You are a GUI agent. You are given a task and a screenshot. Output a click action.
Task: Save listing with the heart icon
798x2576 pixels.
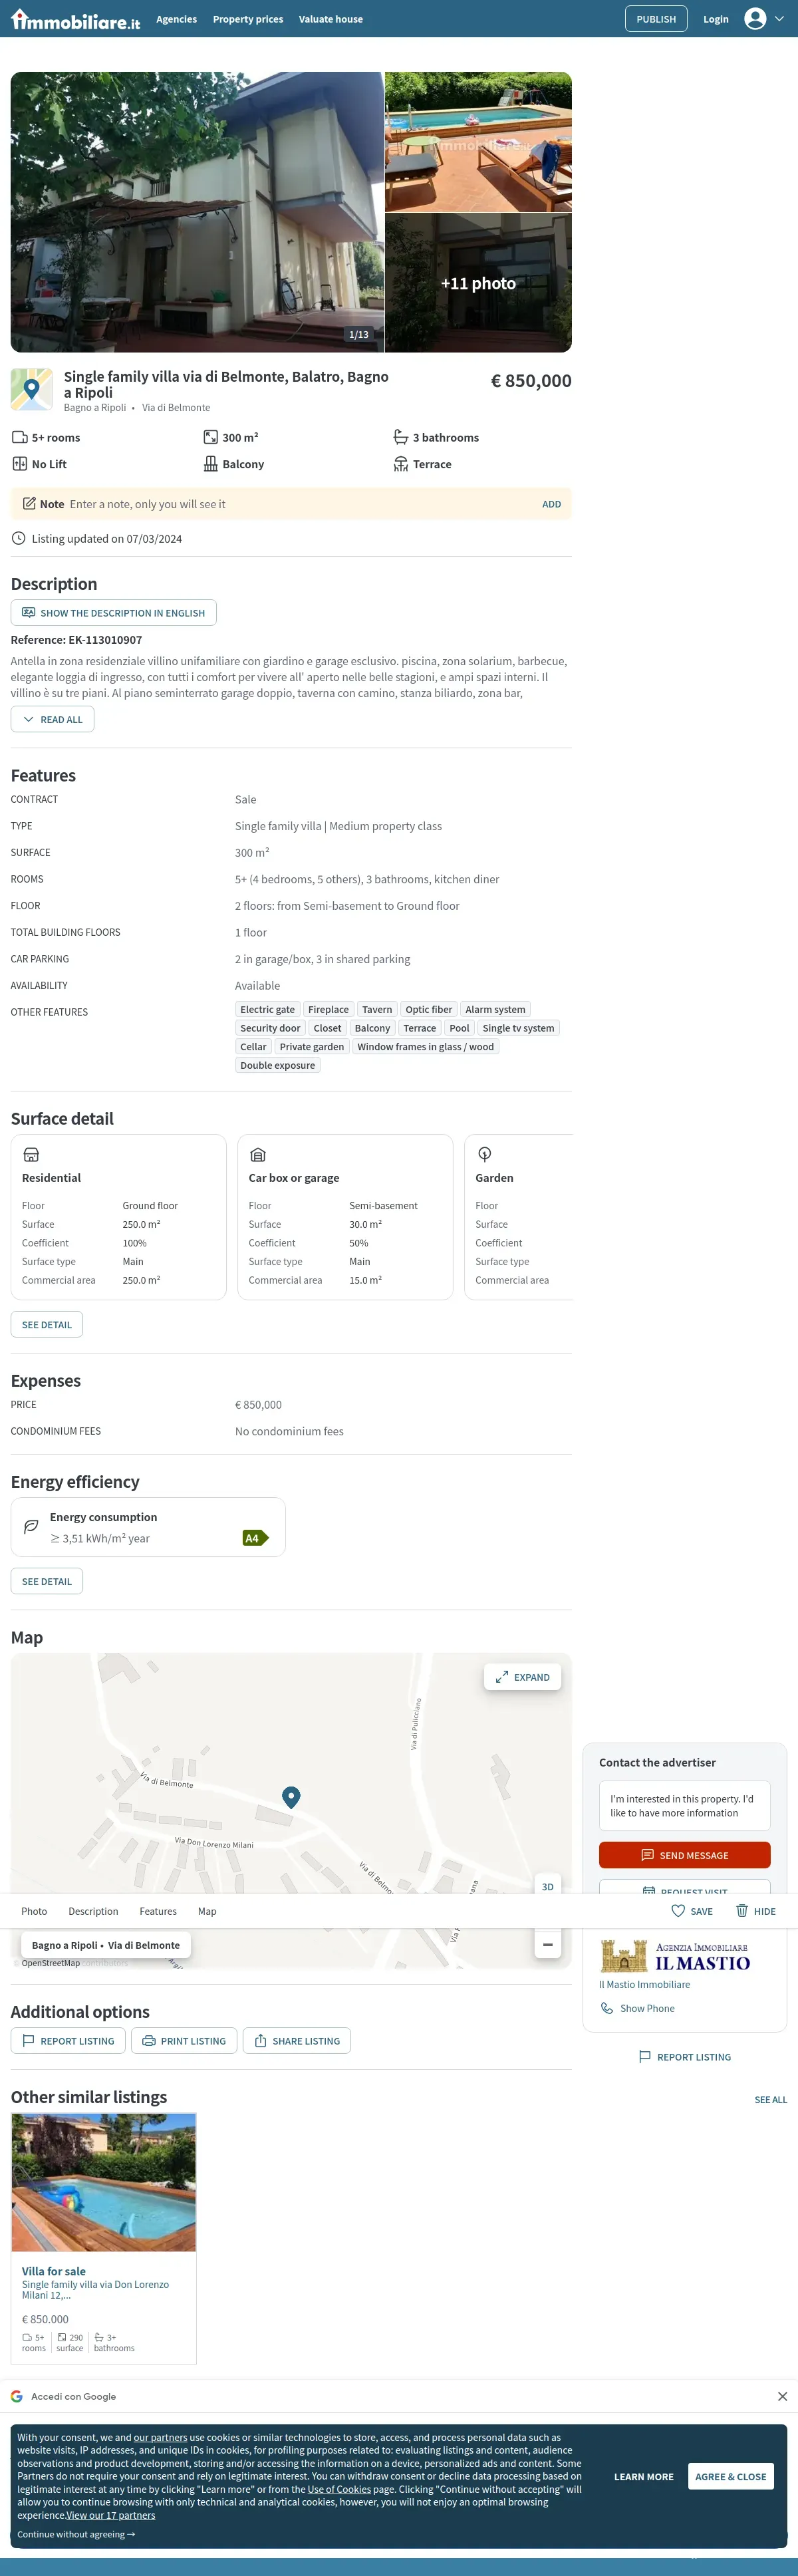[x=678, y=1911]
